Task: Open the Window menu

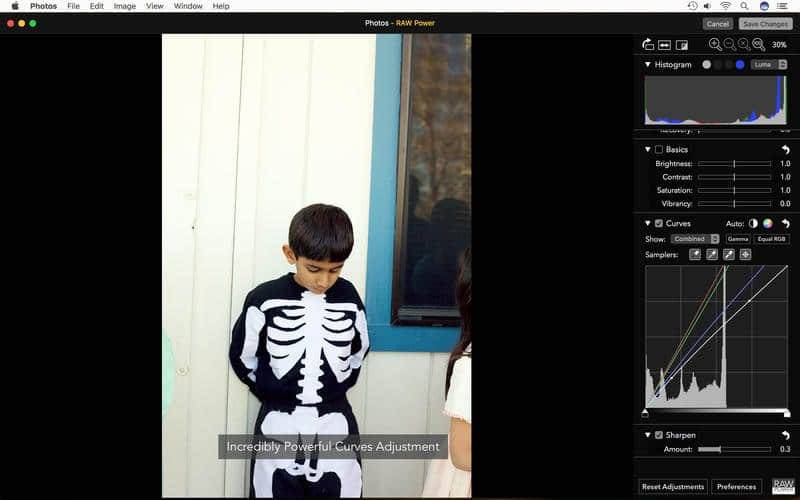Action: tap(188, 6)
